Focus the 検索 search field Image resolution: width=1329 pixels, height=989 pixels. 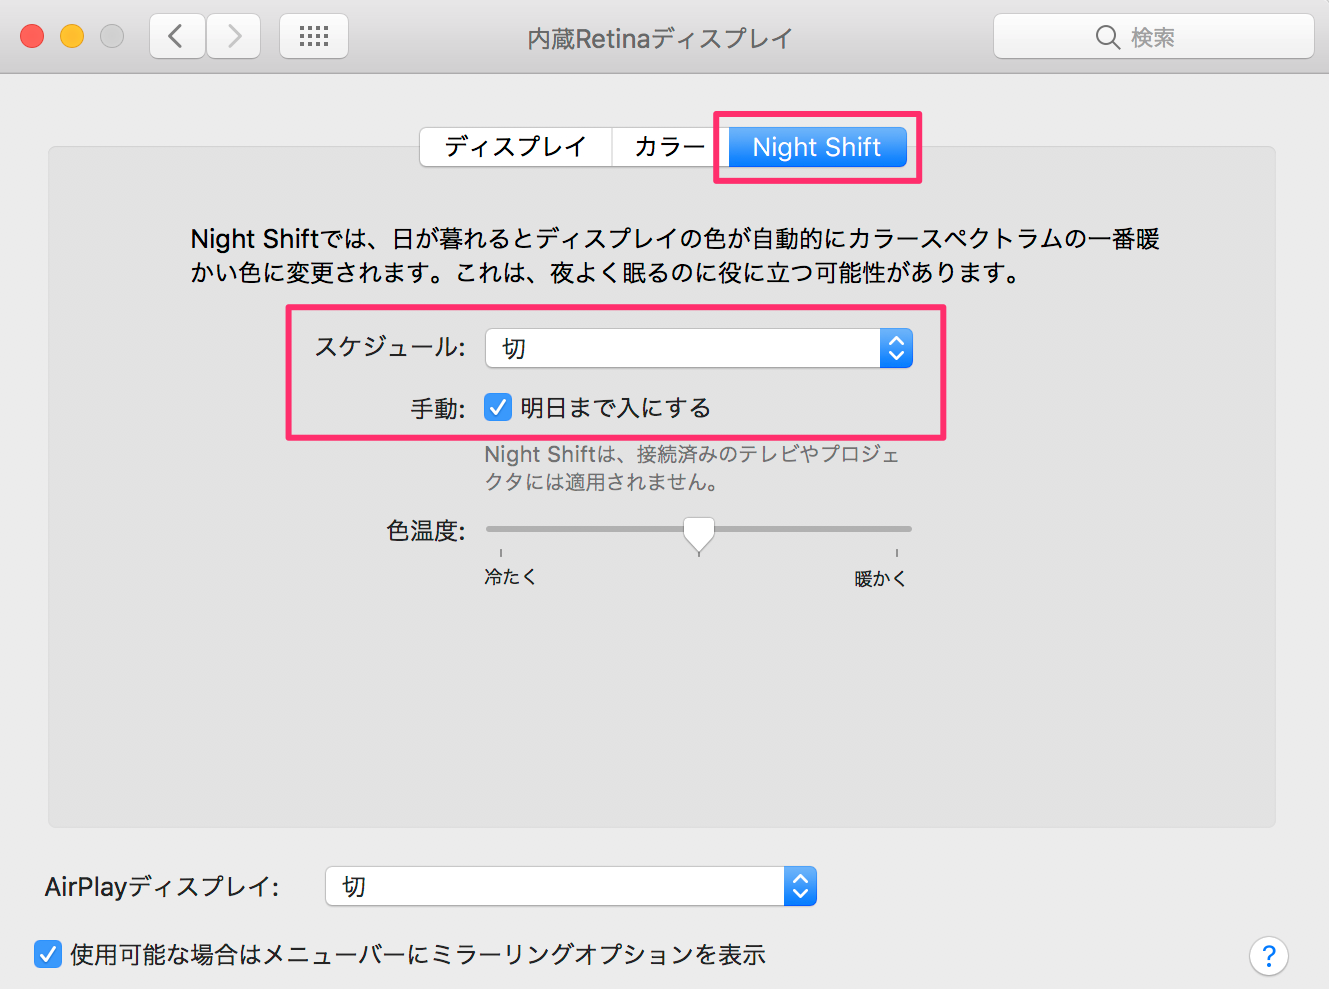pos(1154,37)
